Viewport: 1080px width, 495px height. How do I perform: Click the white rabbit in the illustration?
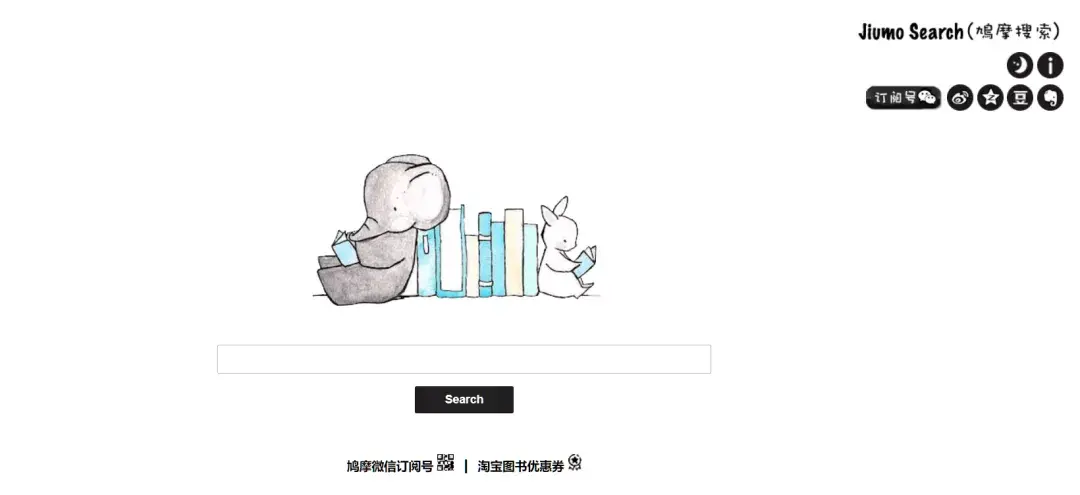click(x=563, y=249)
